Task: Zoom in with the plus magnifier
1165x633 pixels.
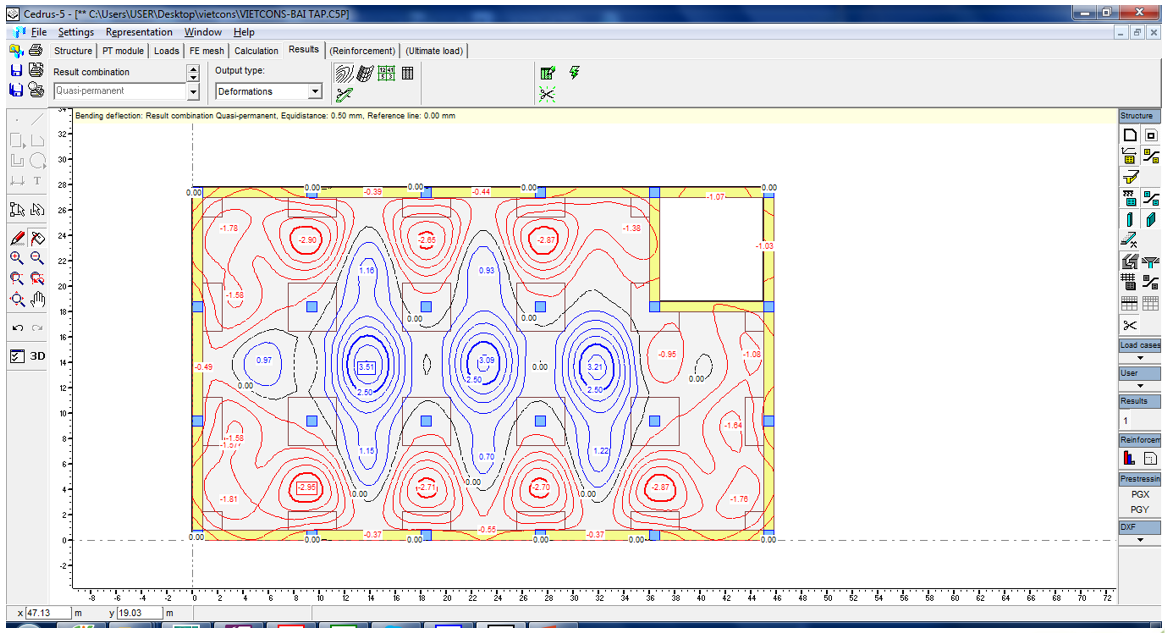Action: (x=16, y=258)
